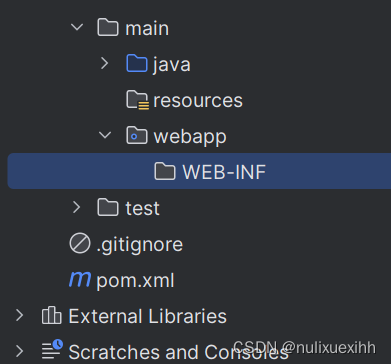
Task: Select the resources label text
Action: (x=198, y=101)
